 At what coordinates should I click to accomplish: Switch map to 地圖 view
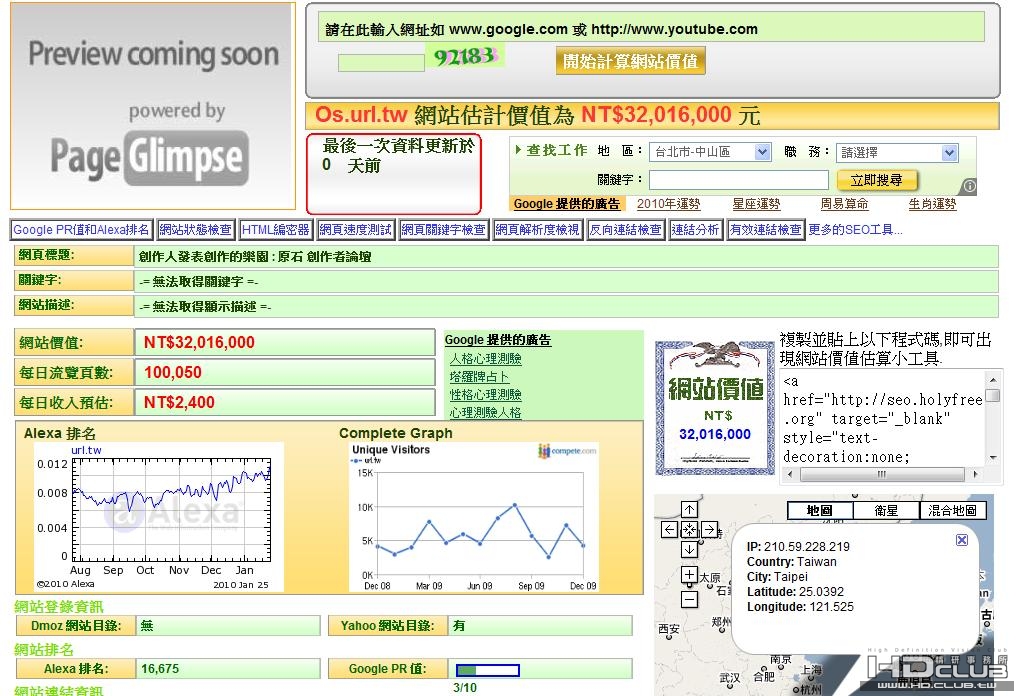click(819, 511)
